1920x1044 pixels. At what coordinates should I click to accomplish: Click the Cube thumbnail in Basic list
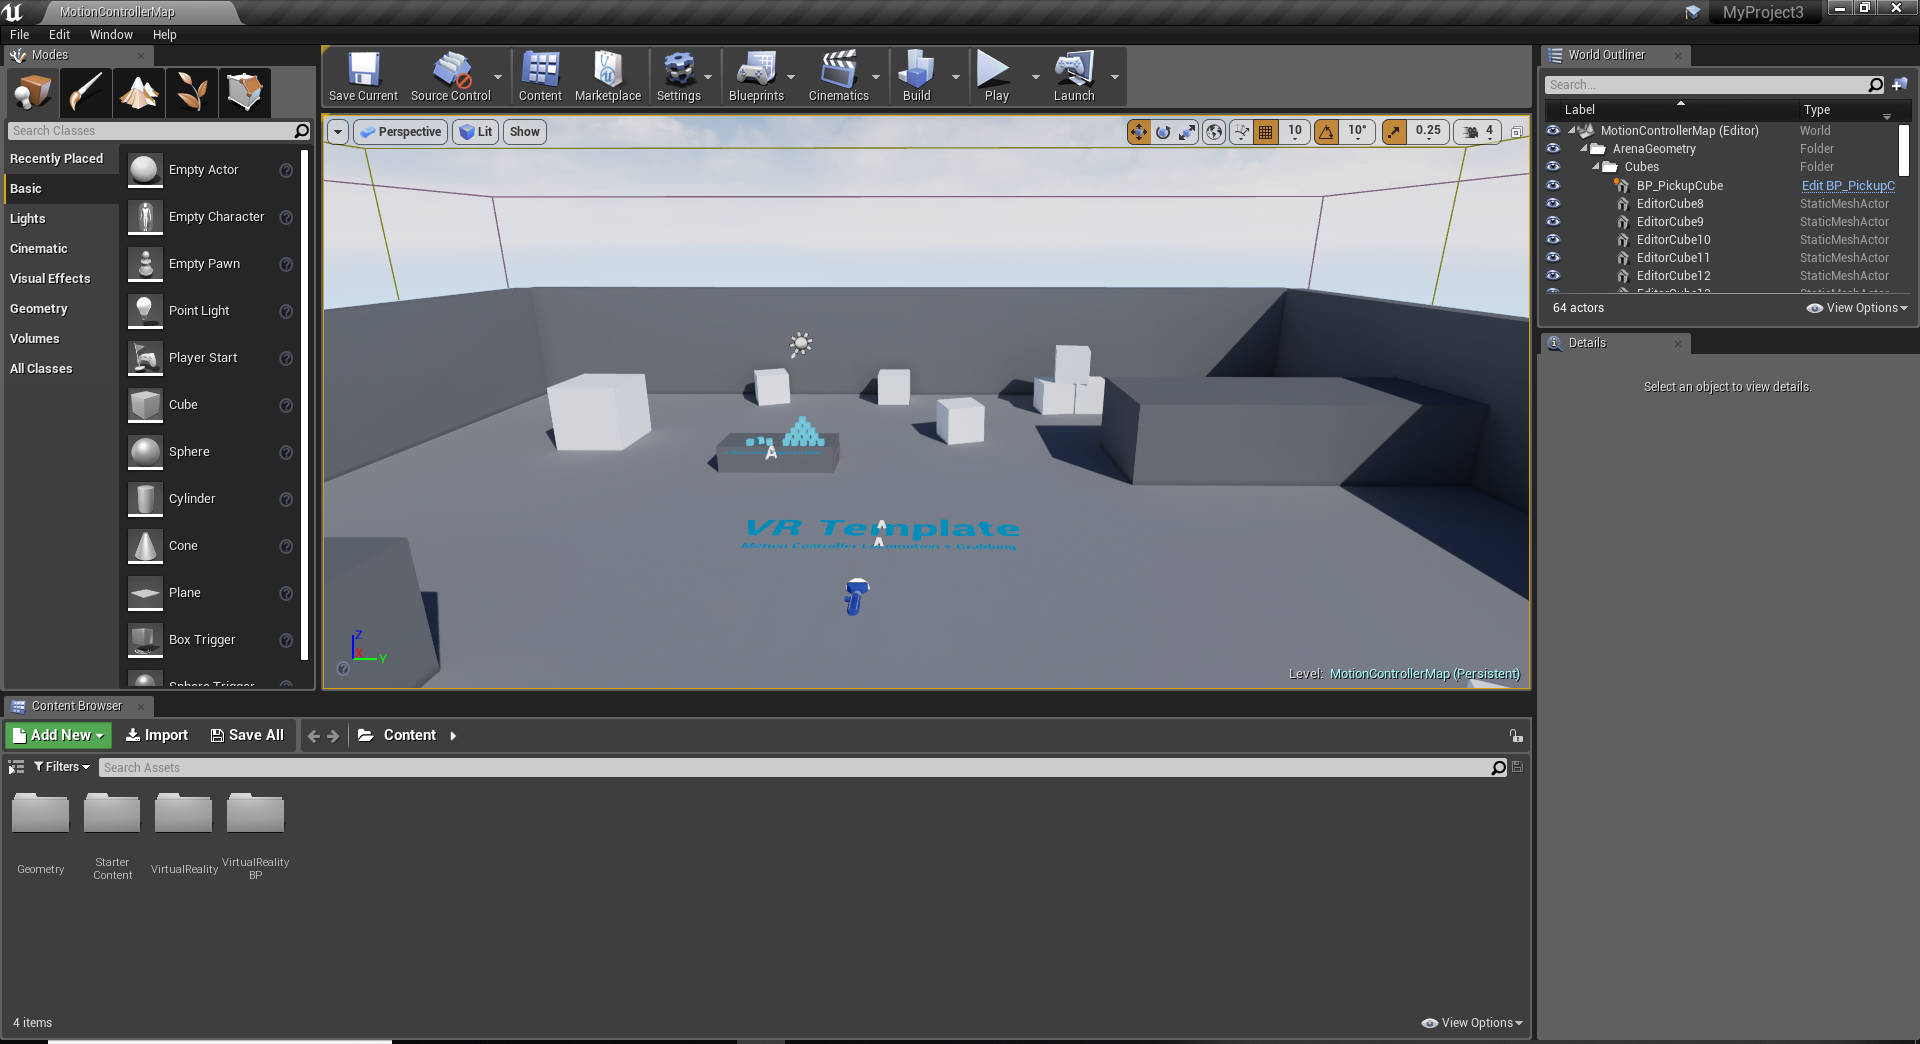click(145, 405)
